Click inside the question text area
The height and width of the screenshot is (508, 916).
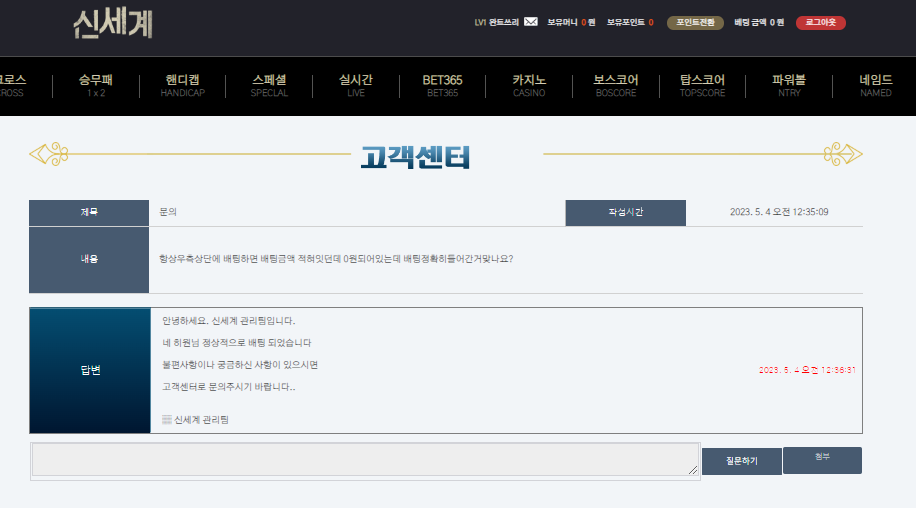(365, 459)
